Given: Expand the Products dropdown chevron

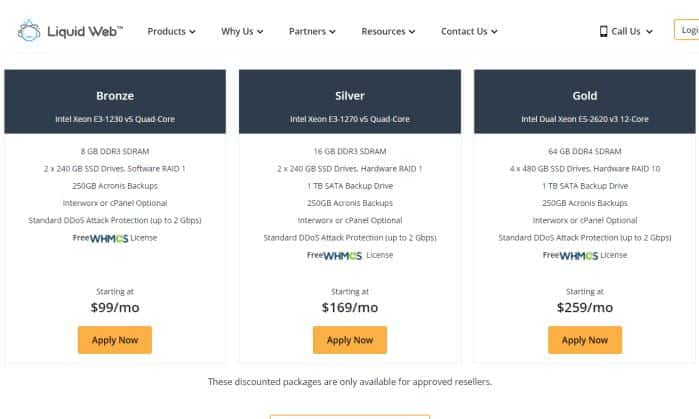Looking at the screenshot, I should pos(192,32).
